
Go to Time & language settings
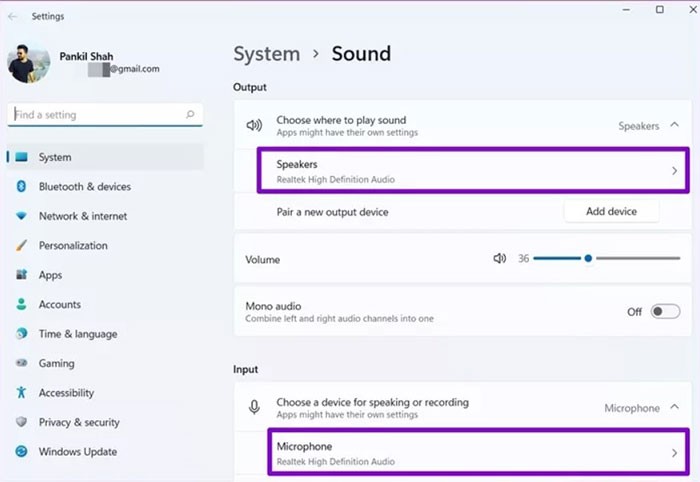(x=77, y=334)
